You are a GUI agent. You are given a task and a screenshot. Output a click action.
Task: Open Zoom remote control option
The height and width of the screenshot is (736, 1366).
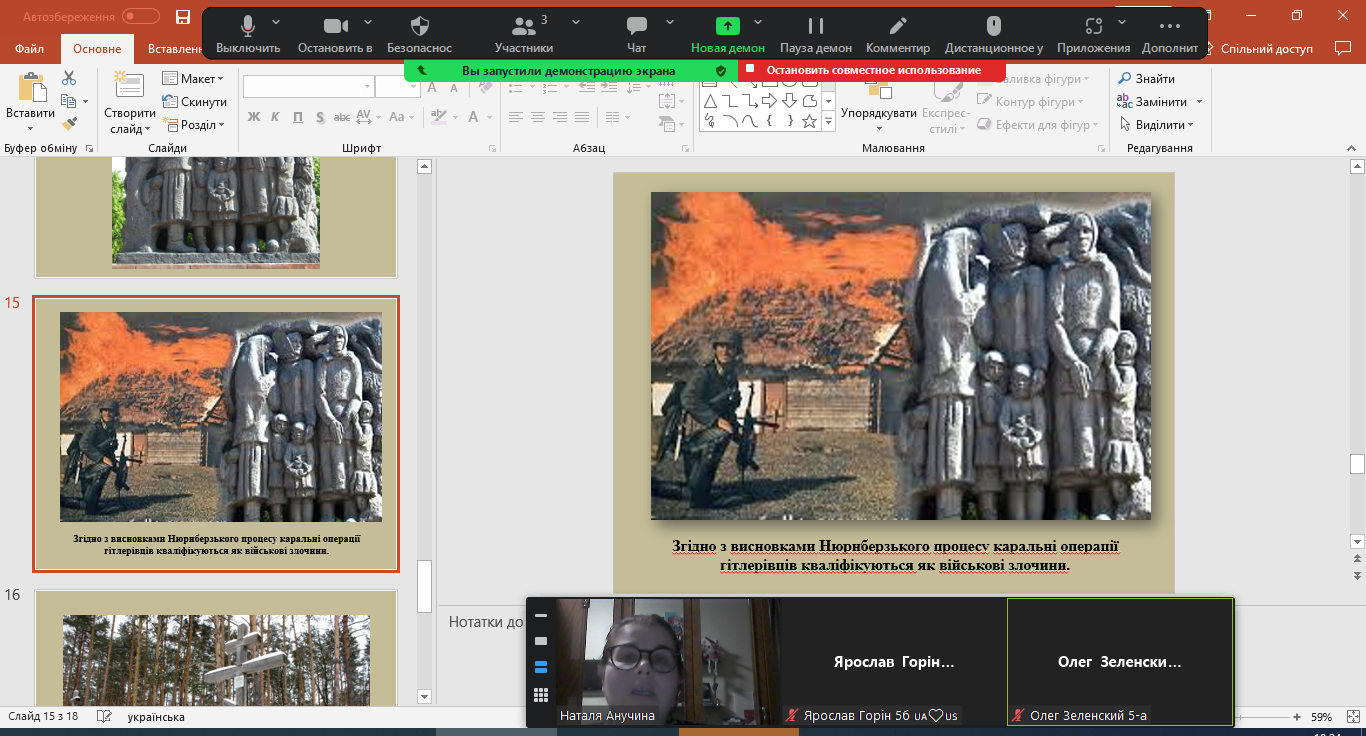coord(994,32)
